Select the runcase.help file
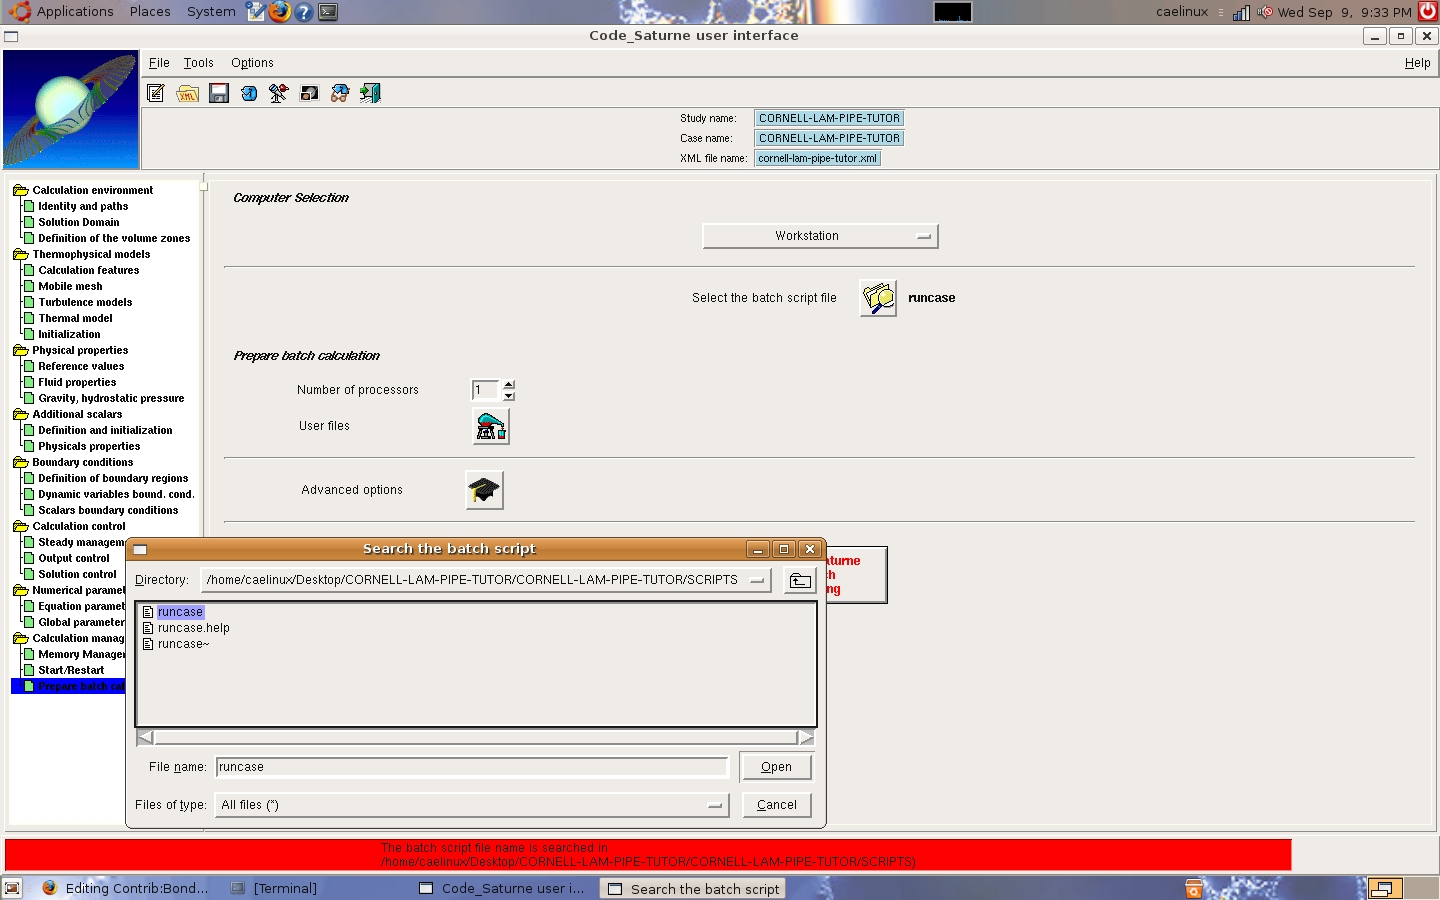The width and height of the screenshot is (1440, 900). pos(194,628)
